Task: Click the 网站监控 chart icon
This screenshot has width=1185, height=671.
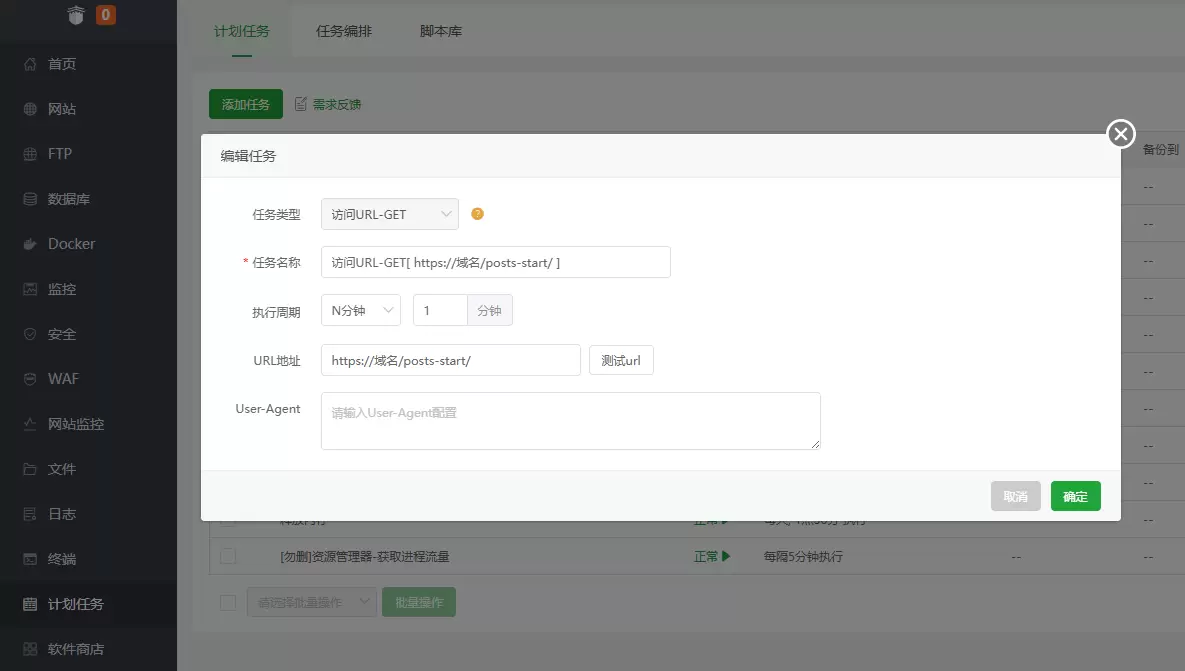Action: (30, 424)
